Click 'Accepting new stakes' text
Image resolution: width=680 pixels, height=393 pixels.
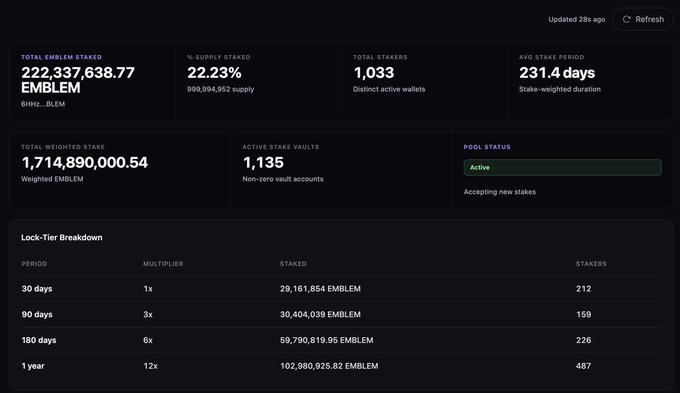pos(500,192)
